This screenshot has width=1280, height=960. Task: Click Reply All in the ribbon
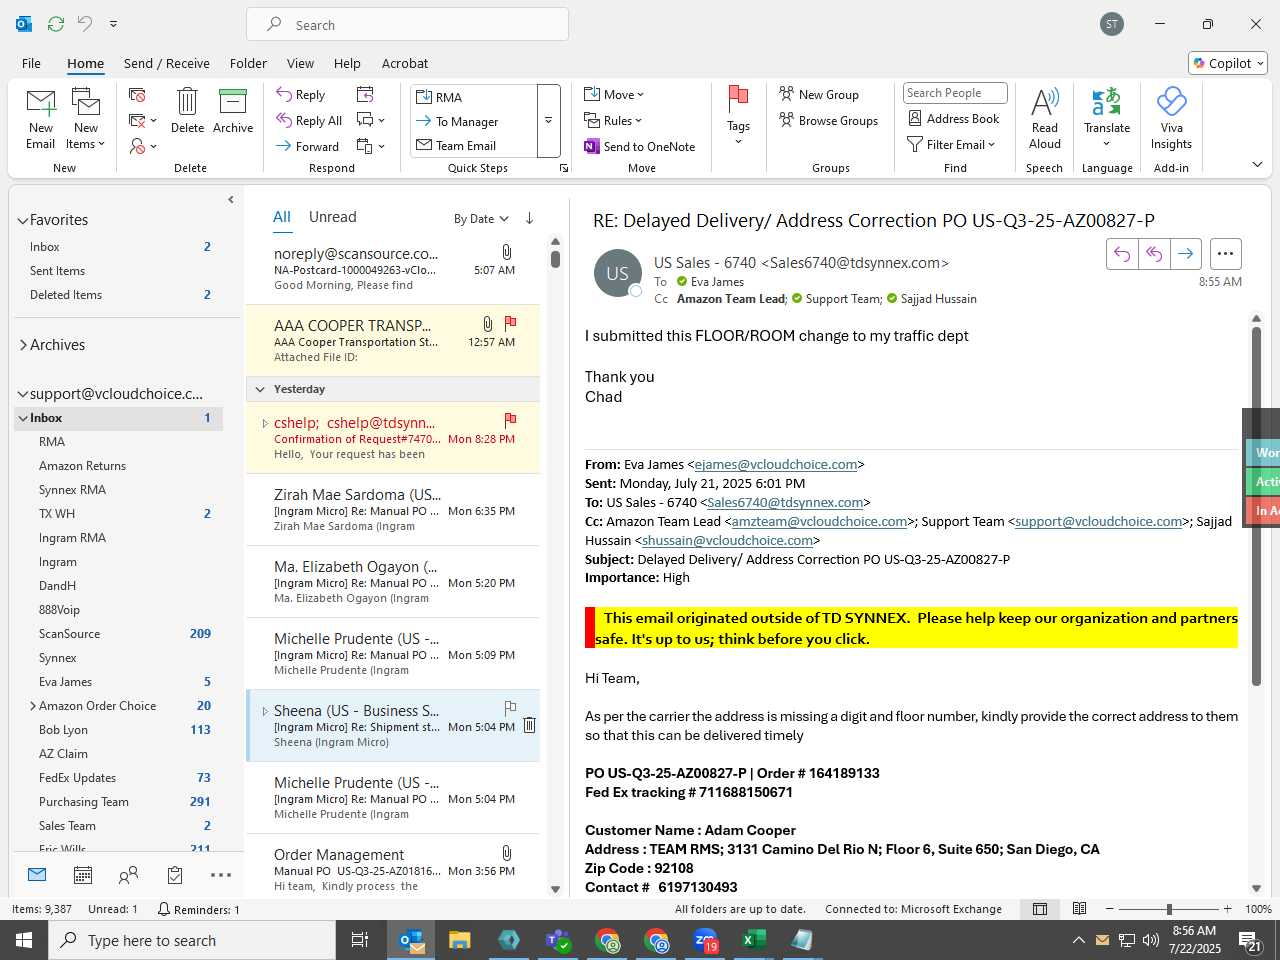[x=310, y=121]
